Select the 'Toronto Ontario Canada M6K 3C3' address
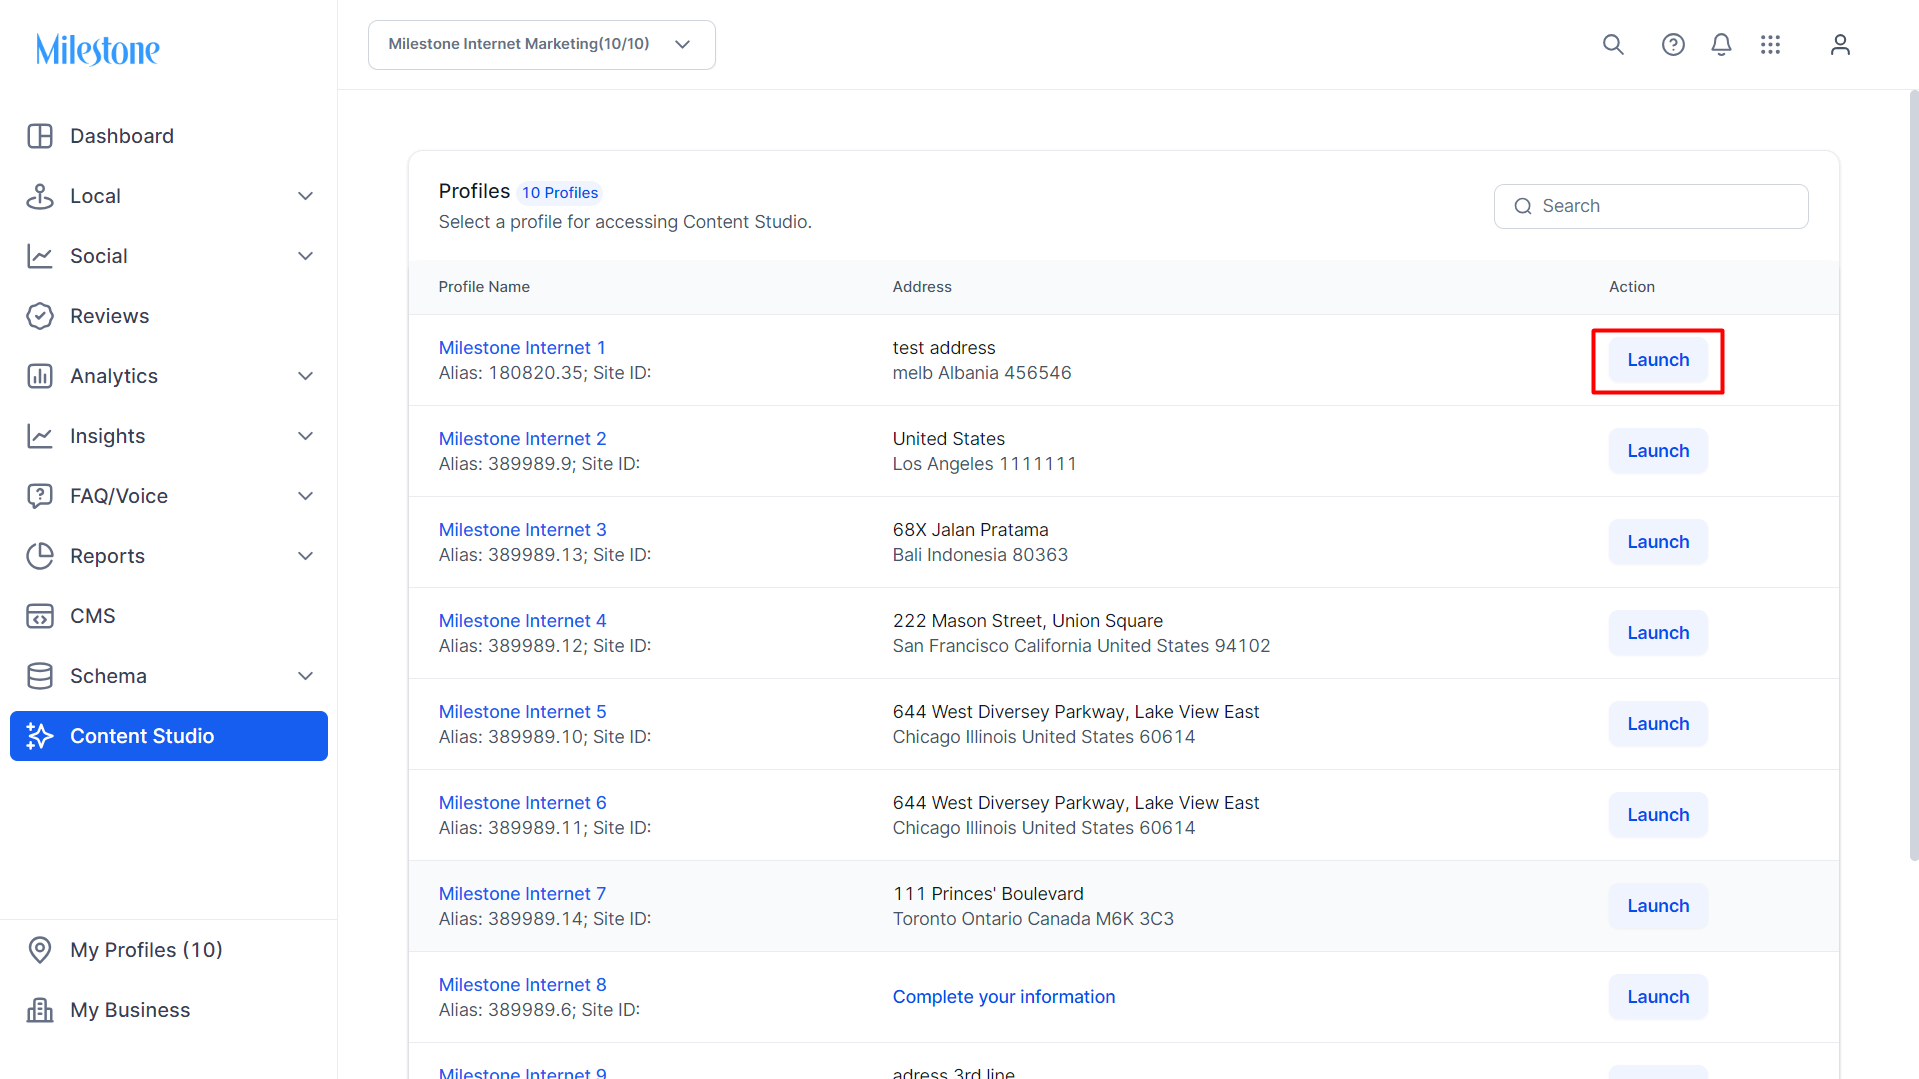This screenshot has height=1079, width=1919. tap(1033, 919)
